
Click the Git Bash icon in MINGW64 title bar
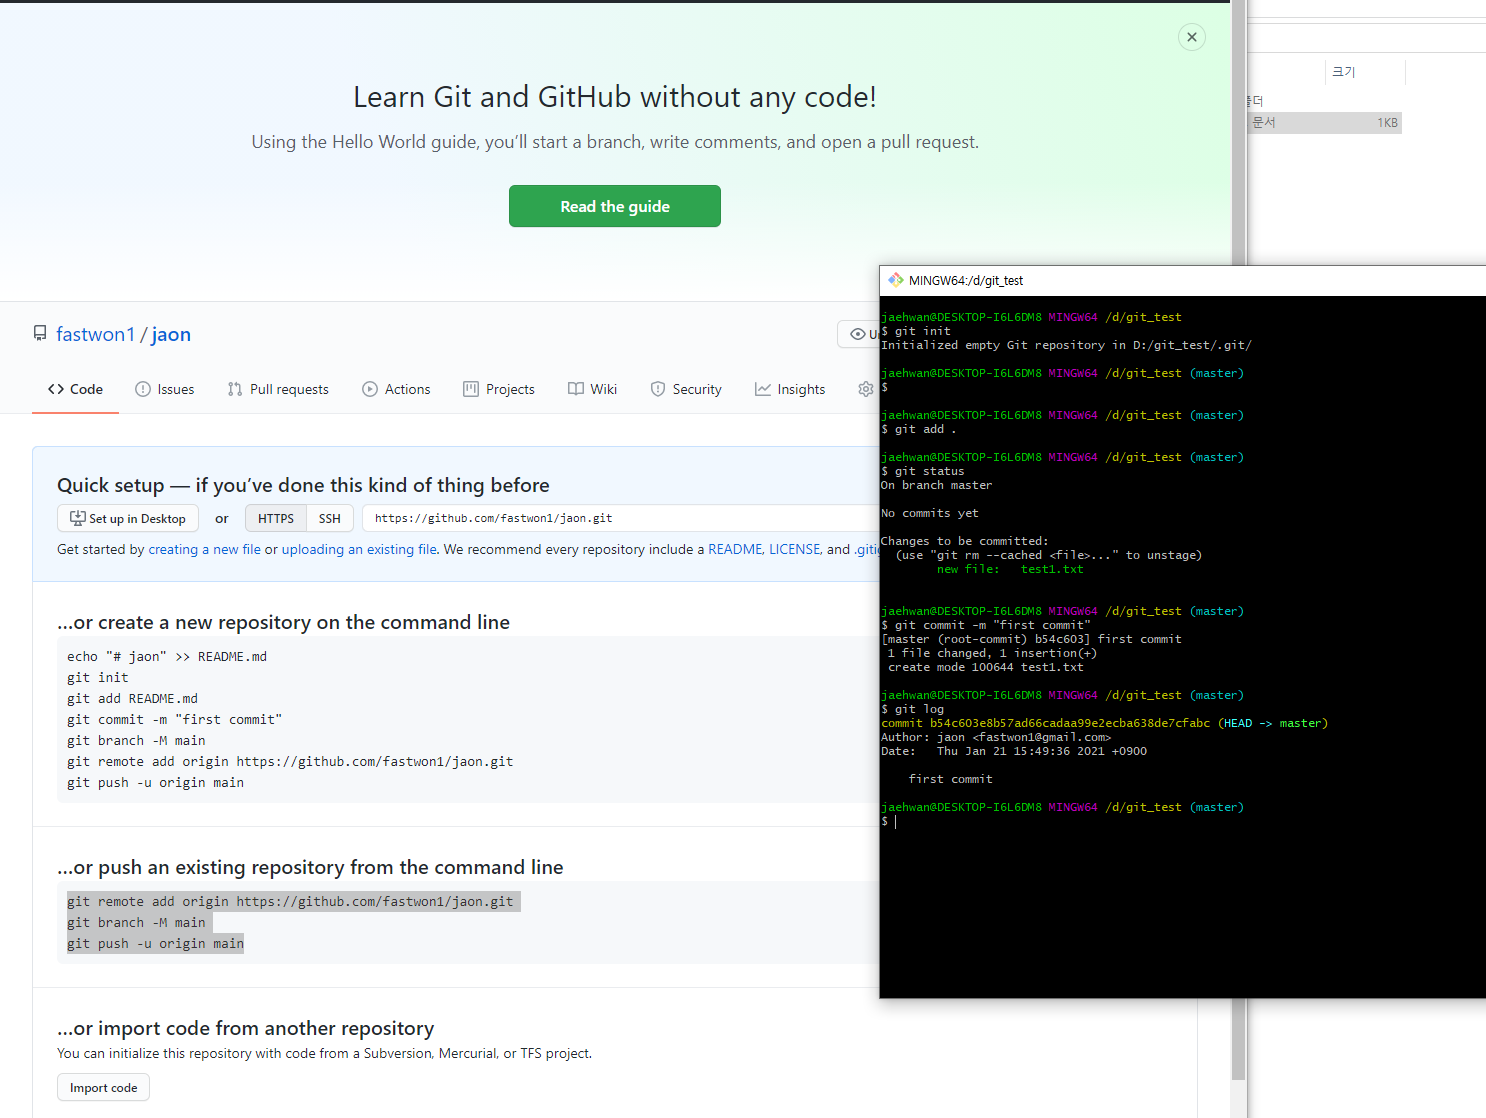[896, 280]
